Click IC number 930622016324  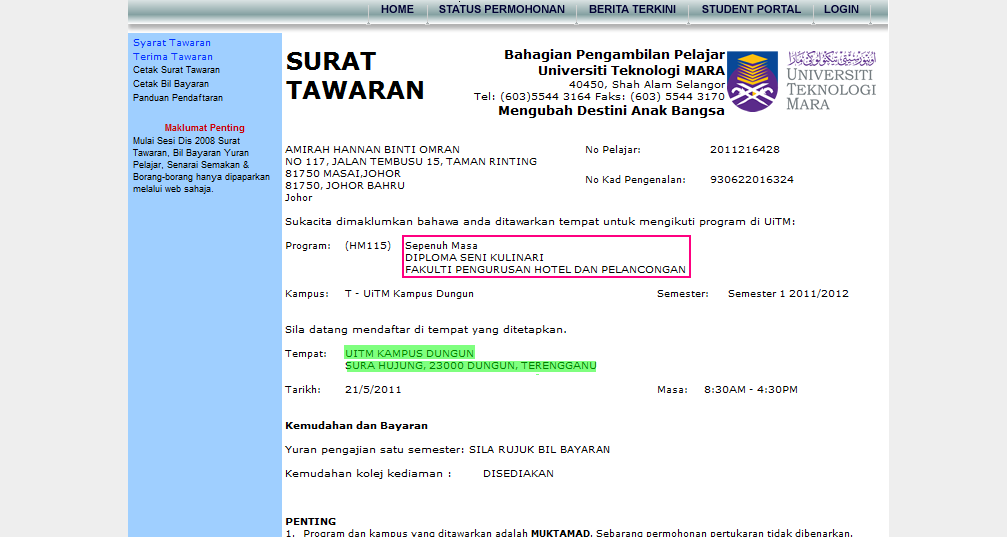pyautogui.click(x=752, y=180)
